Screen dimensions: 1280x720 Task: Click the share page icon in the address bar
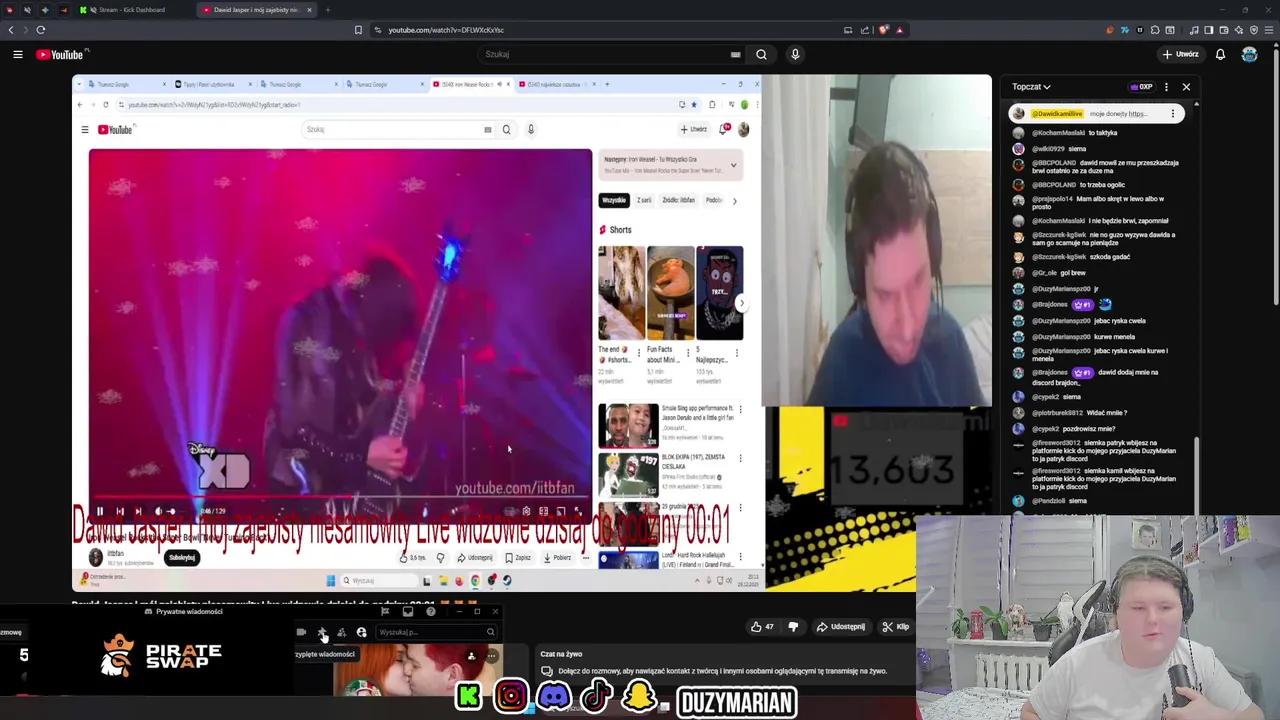(x=865, y=30)
